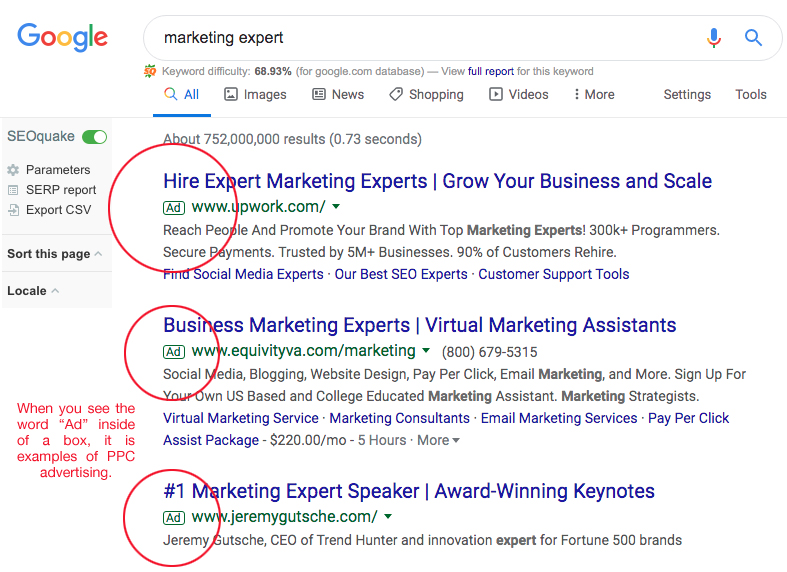Image resolution: width=787 pixels, height=572 pixels.
Task: Click the Ad badge for equivityva.com
Action: (174, 352)
